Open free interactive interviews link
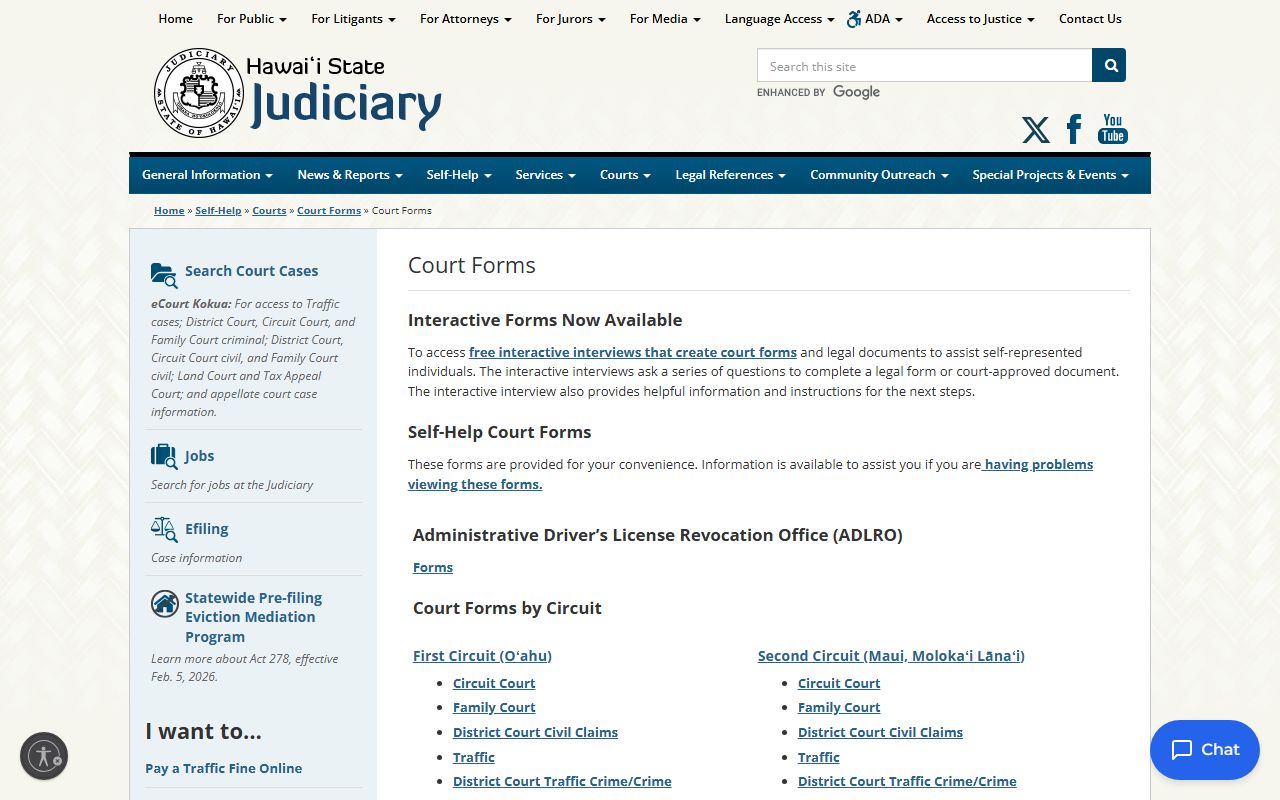1280x800 pixels. (633, 352)
